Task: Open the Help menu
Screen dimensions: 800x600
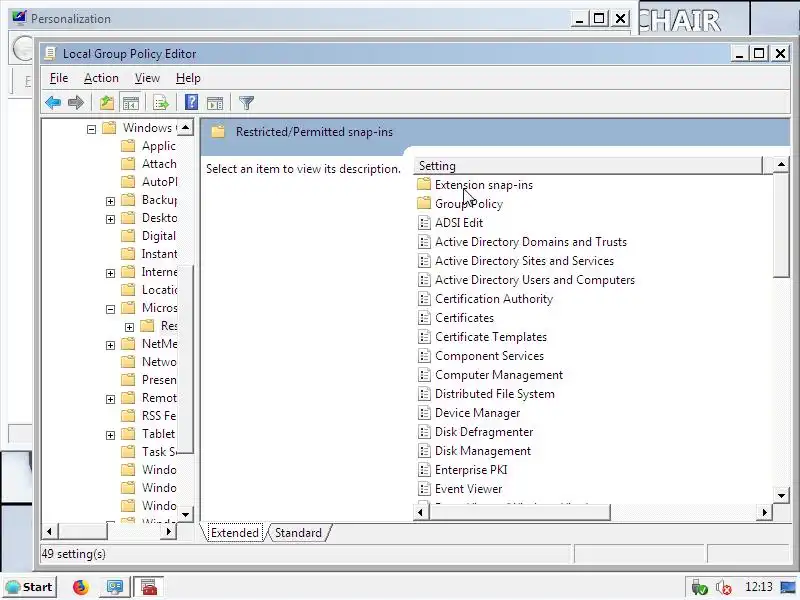Action: point(188,78)
